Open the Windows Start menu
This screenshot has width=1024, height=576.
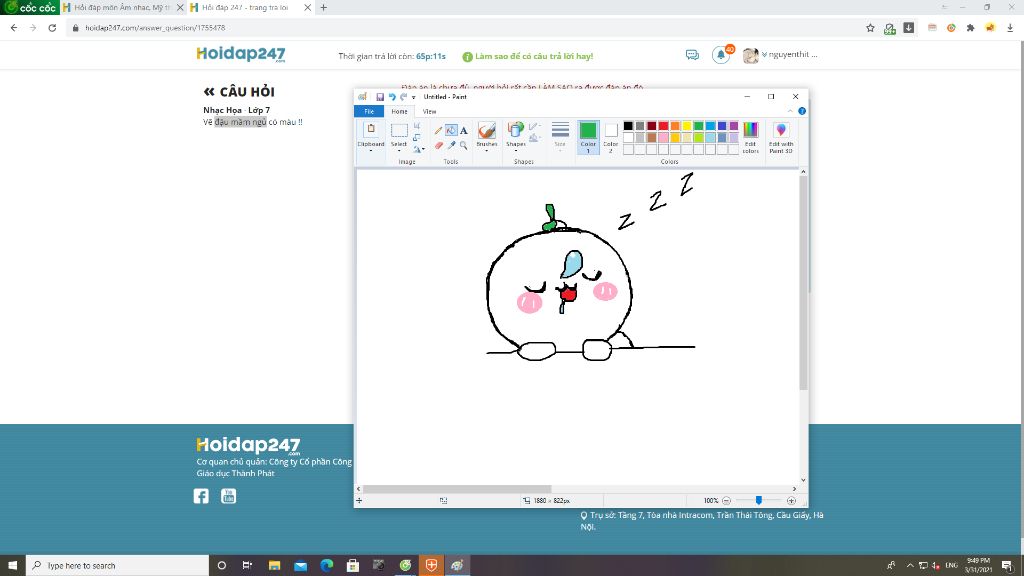point(12,566)
